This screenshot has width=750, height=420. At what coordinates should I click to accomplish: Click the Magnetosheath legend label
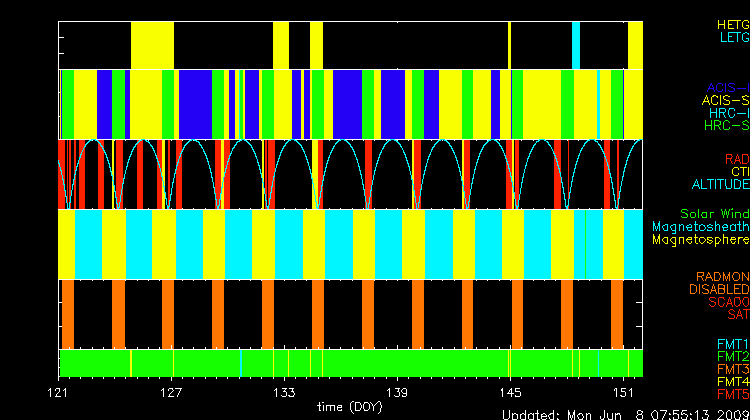[700, 227]
